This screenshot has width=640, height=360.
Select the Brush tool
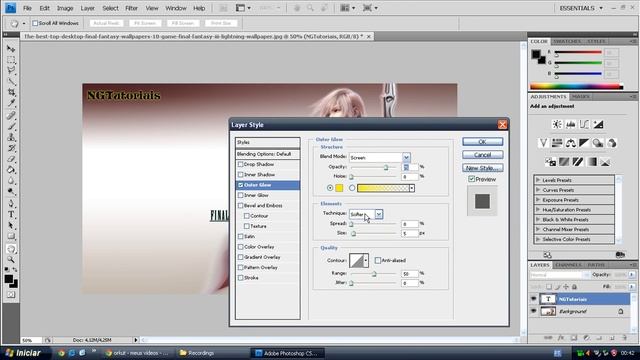click(11, 127)
